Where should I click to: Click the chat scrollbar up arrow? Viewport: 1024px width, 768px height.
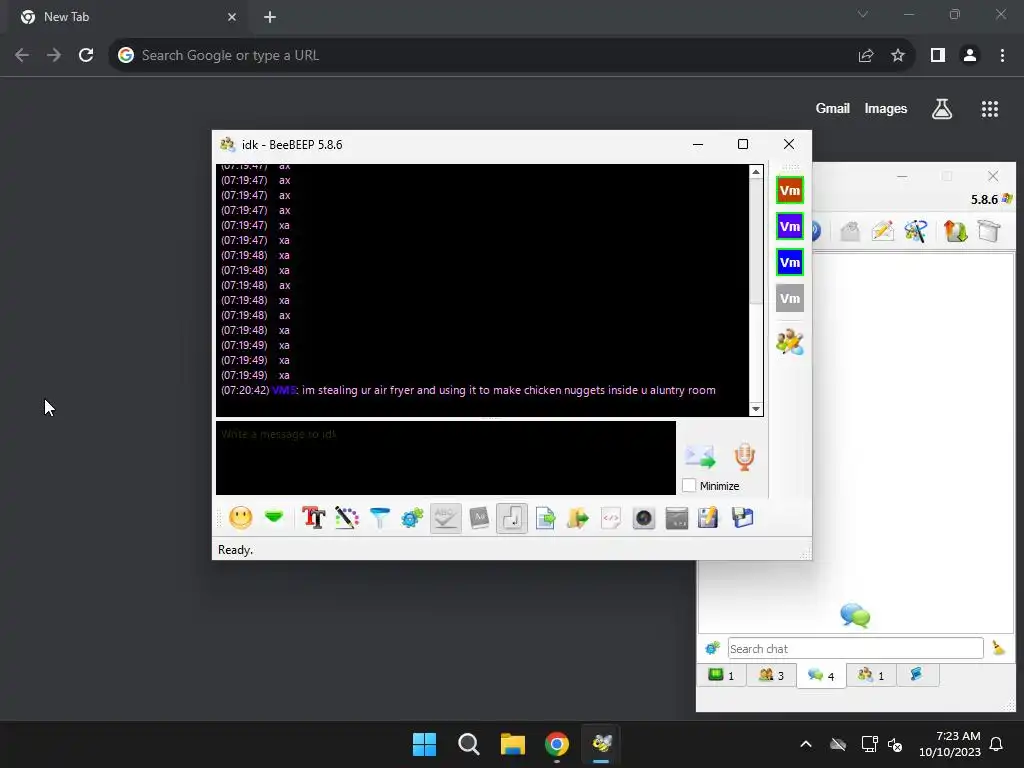756,172
